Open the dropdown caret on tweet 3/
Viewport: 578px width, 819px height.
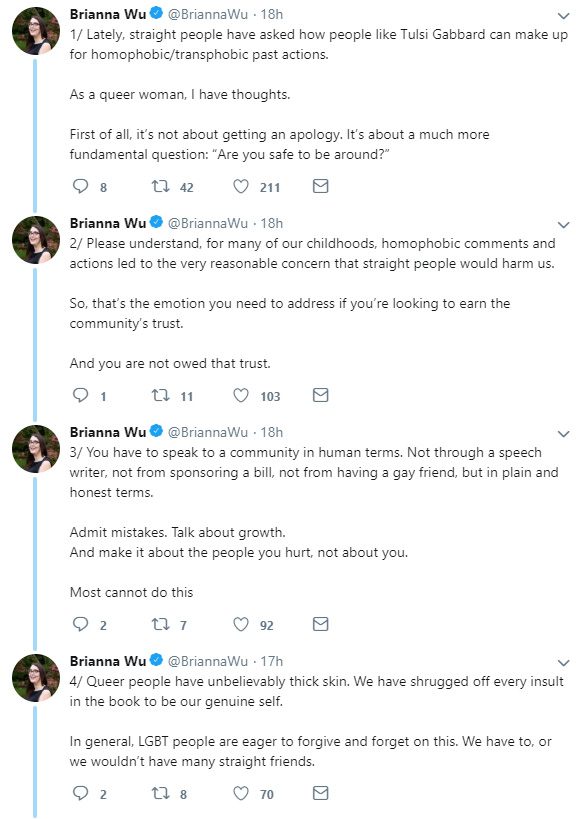coord(563,434)
